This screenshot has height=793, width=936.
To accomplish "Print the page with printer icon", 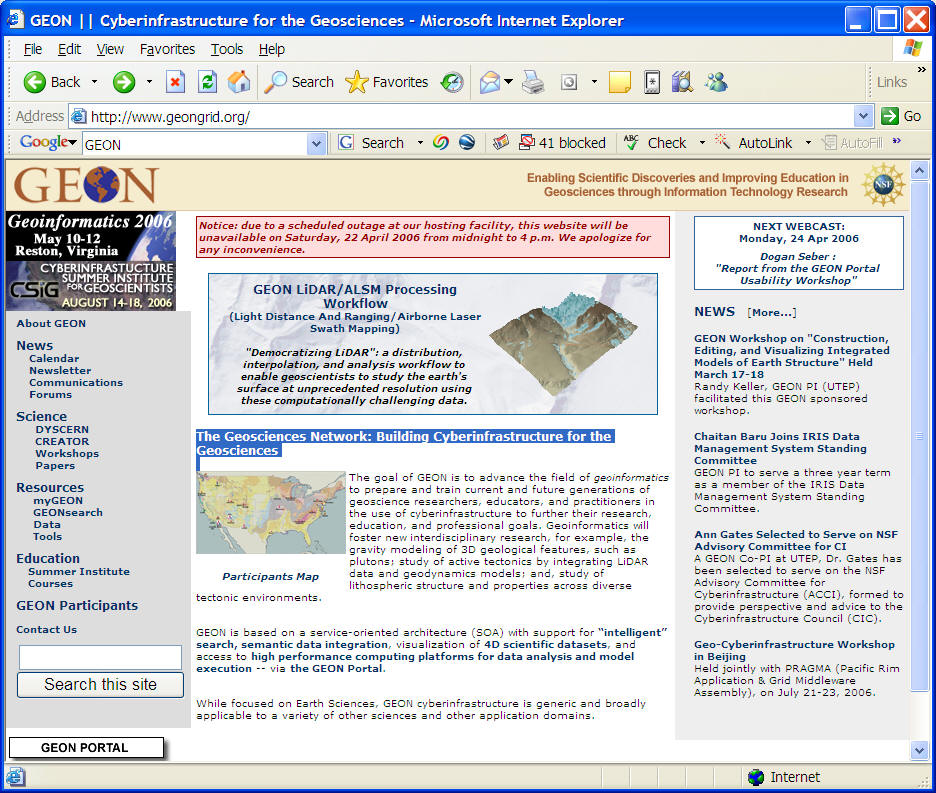I will click(532, 82).
